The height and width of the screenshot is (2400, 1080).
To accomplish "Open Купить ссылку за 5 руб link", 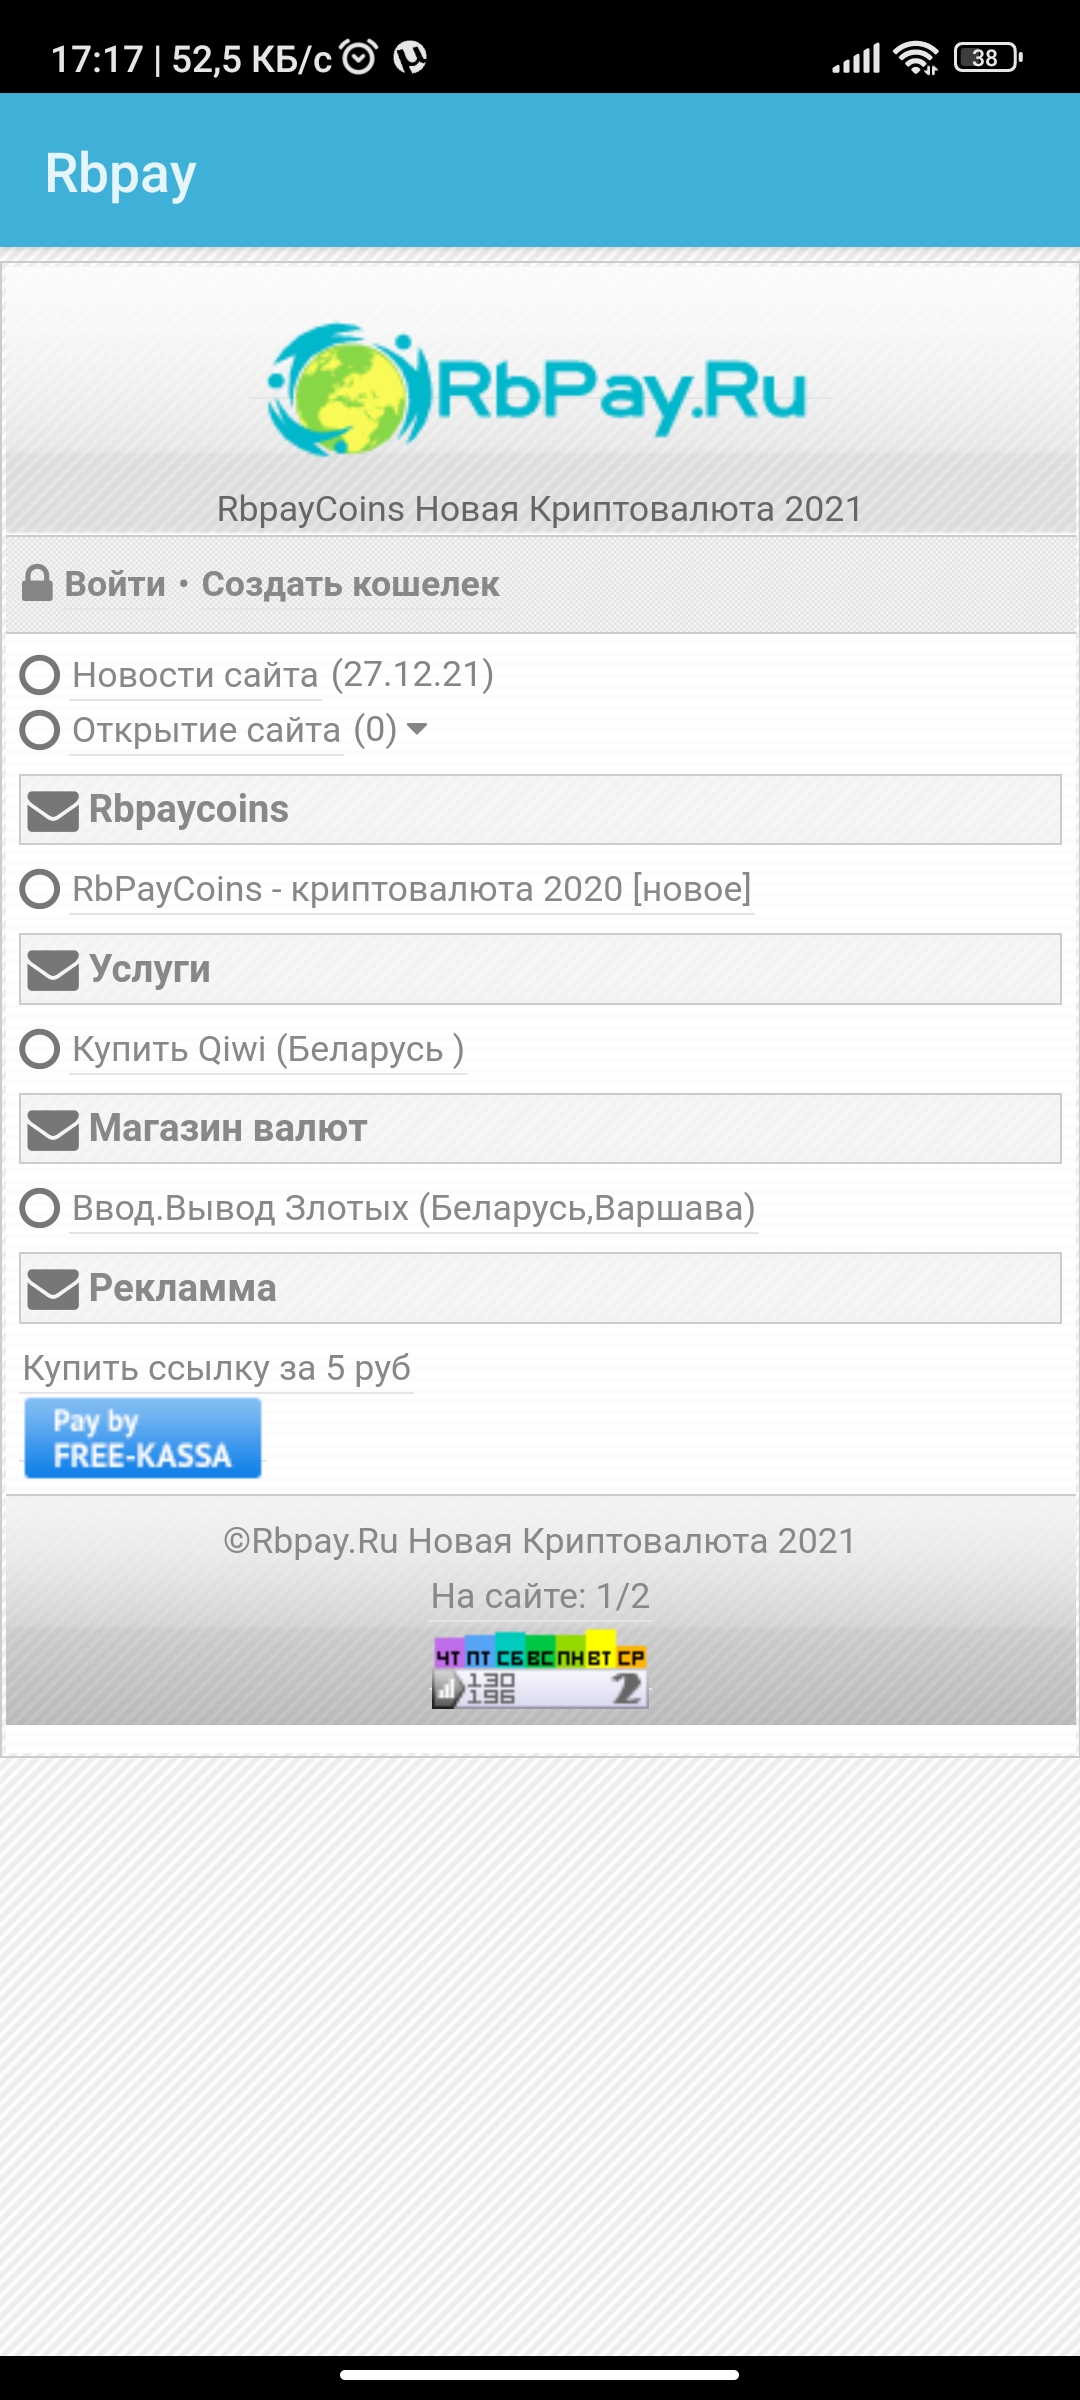I will [x=216, y=1368].
